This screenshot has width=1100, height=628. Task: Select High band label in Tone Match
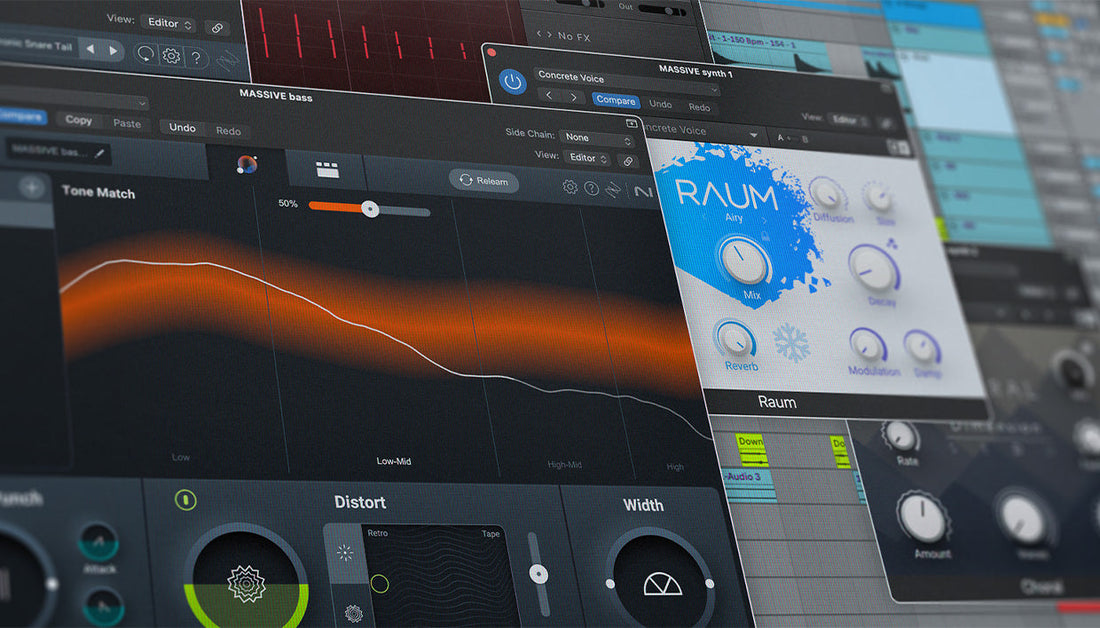[x=675, y=467]
